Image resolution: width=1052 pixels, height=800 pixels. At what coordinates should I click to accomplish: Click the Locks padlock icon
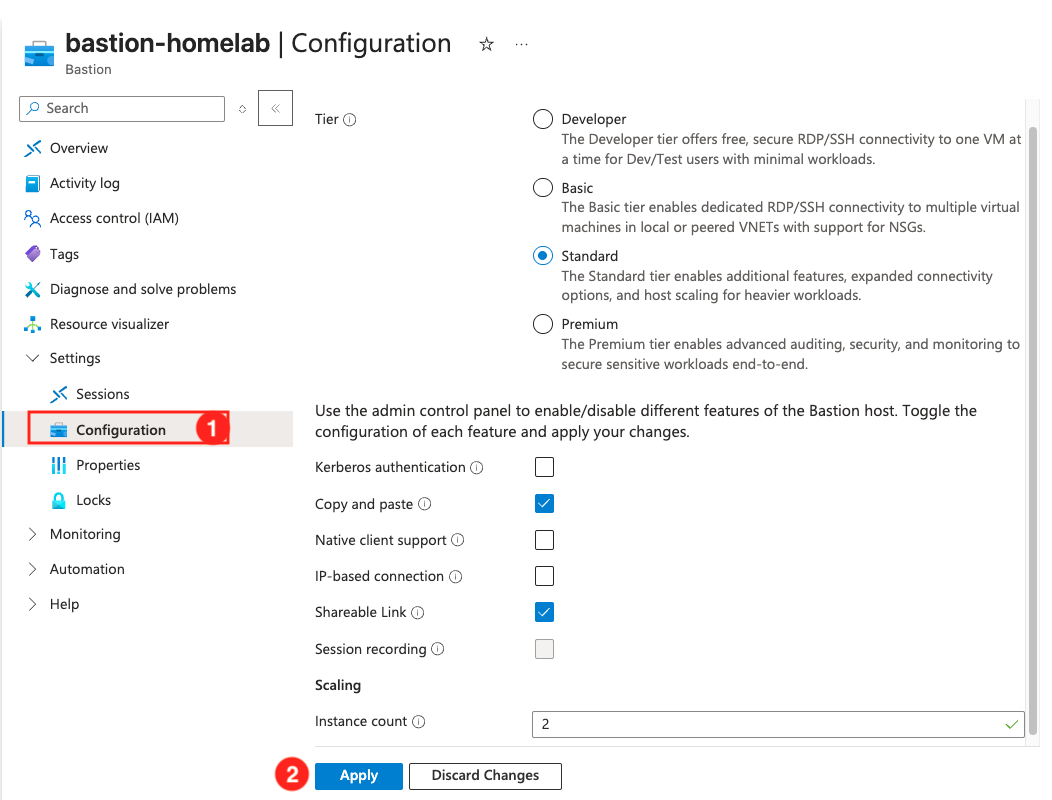pyautogui.click(x=58, y=500)
